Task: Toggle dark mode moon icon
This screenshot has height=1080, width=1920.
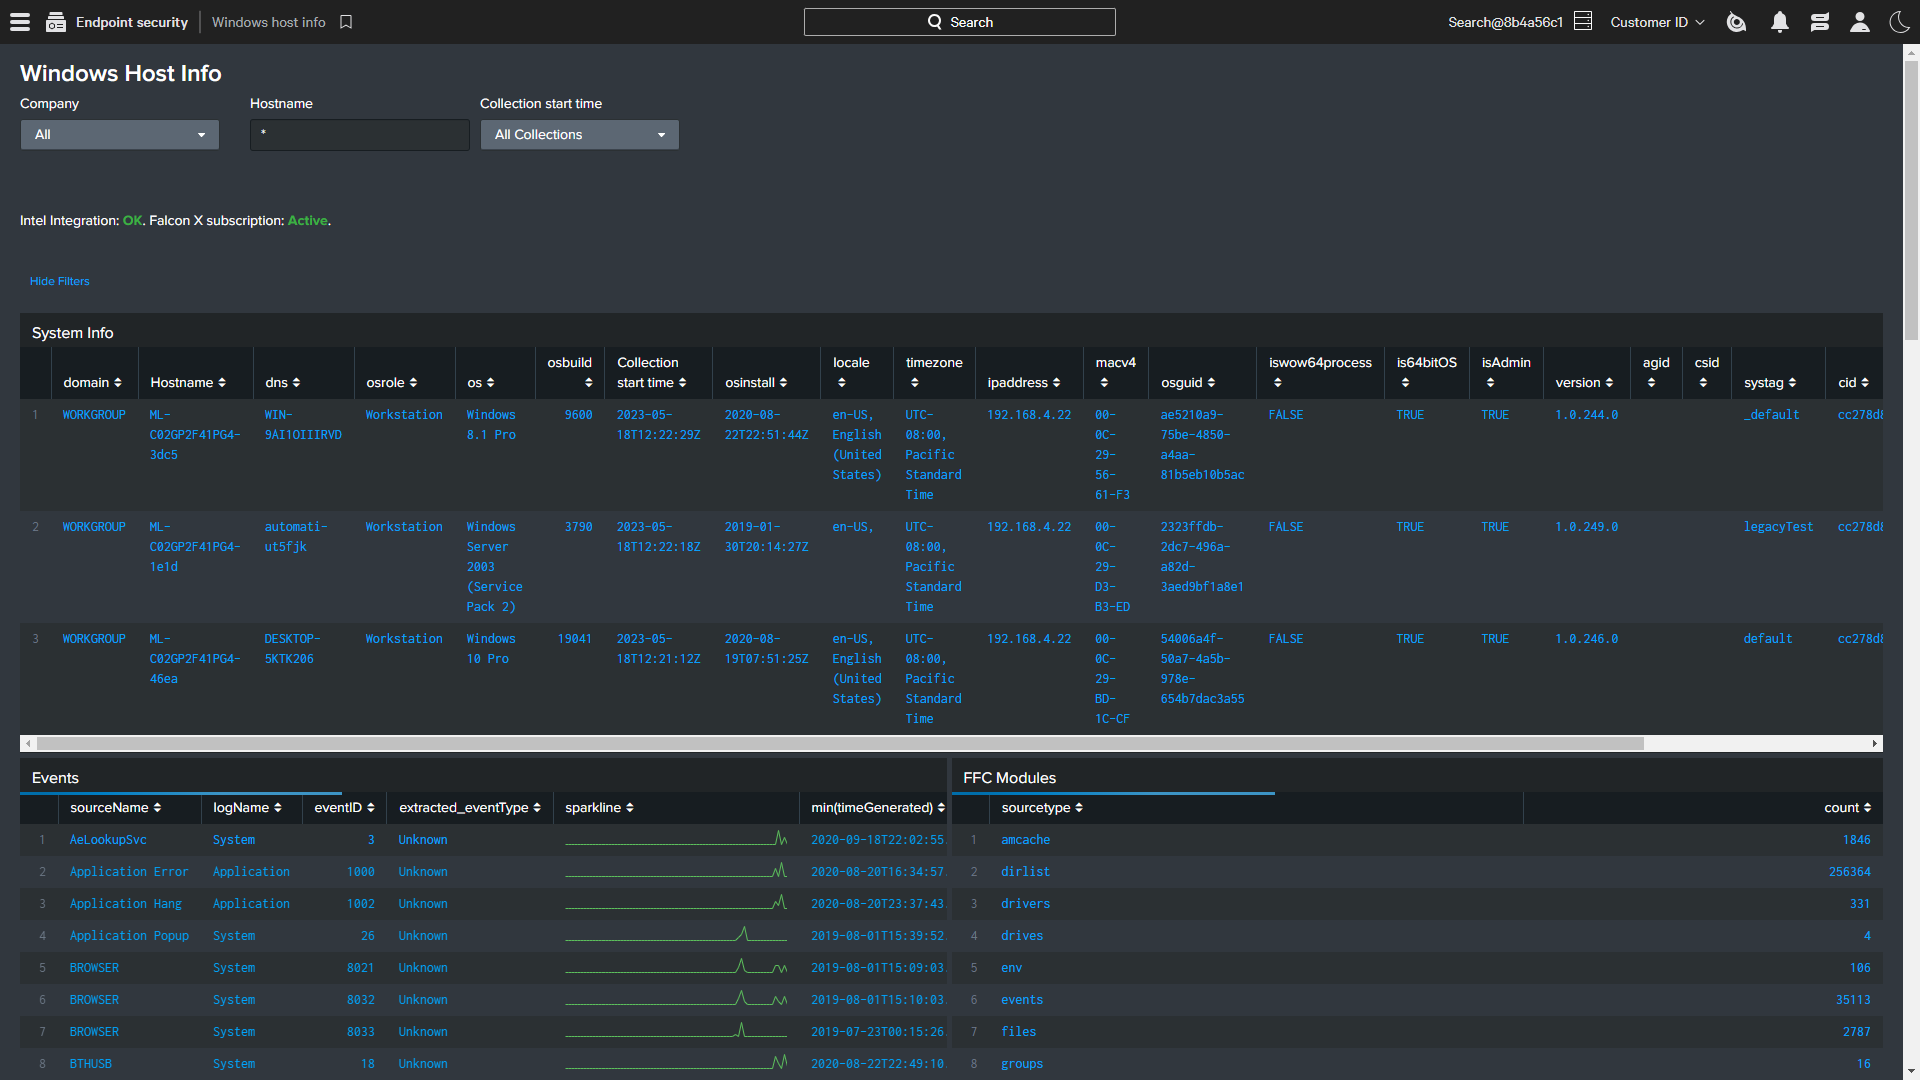Action: coord(1900,22)
